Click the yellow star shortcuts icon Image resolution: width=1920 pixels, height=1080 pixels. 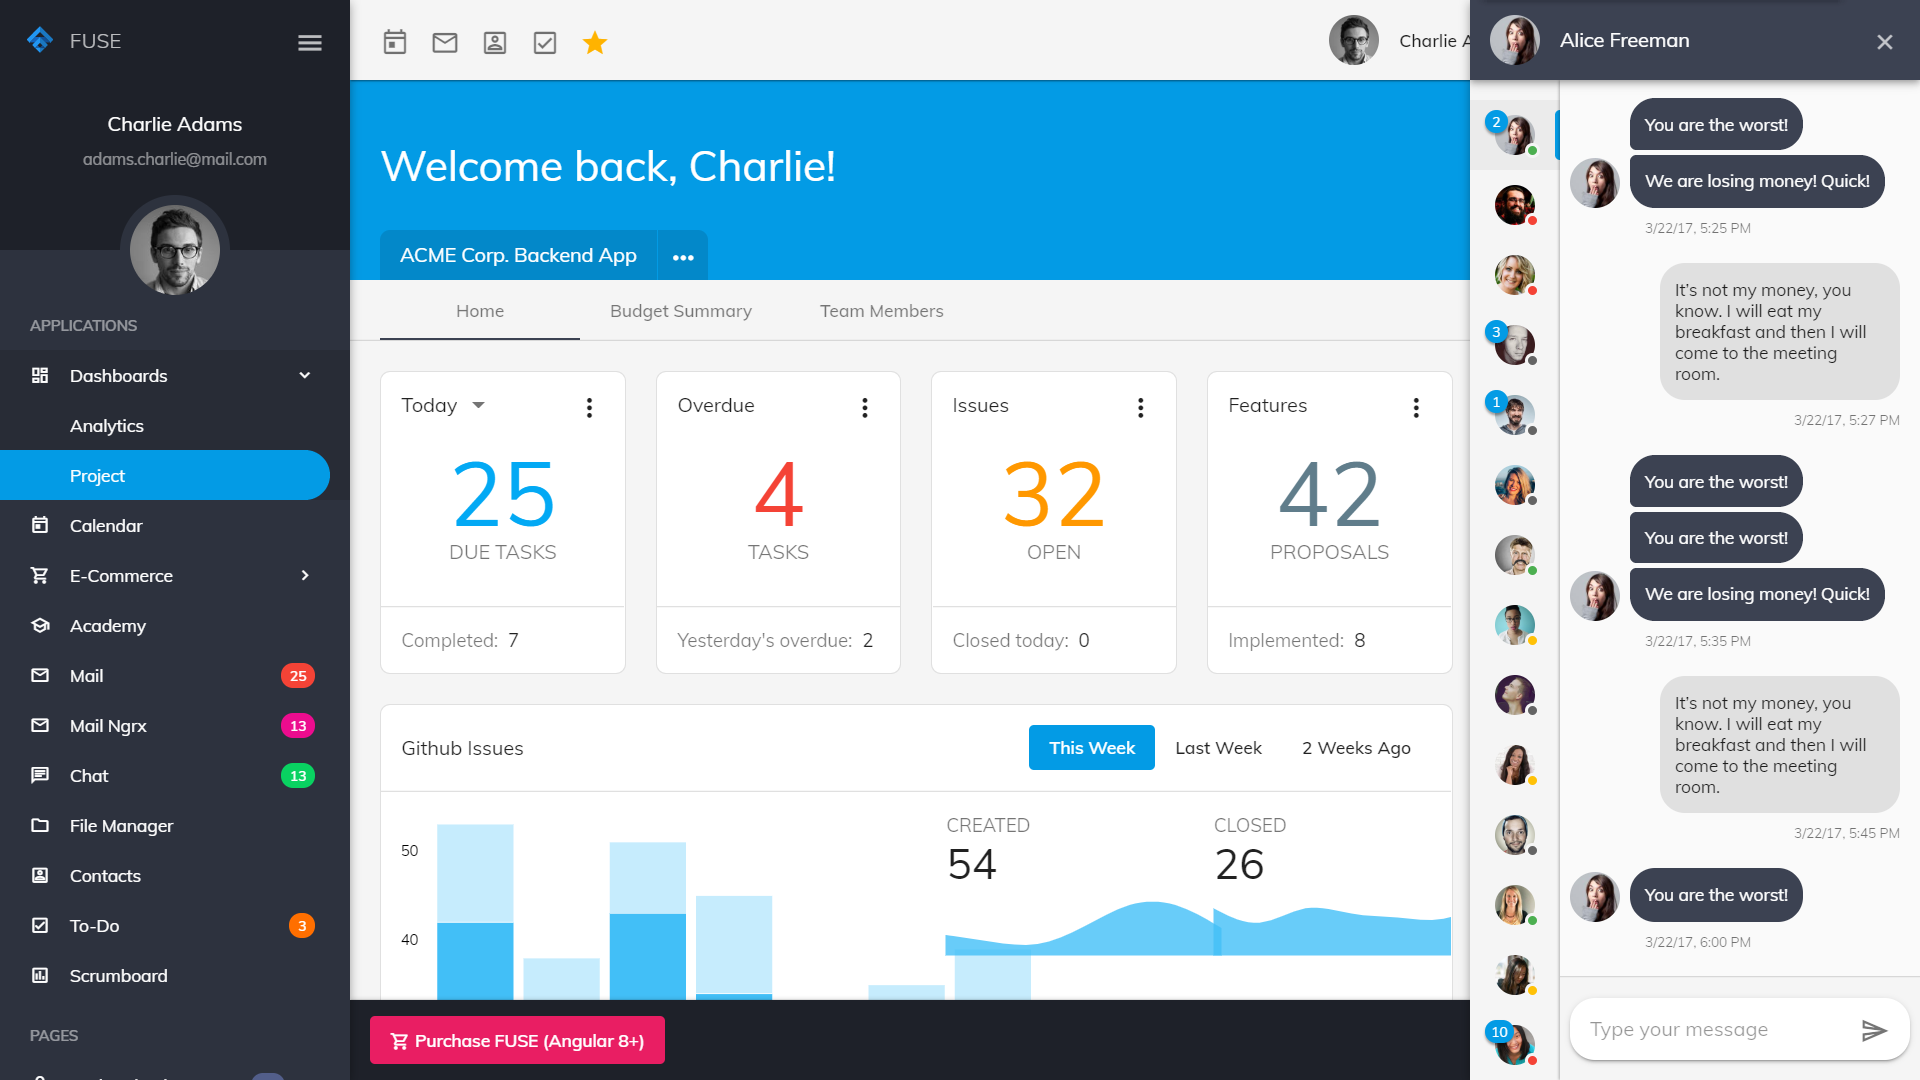point(595,42)
